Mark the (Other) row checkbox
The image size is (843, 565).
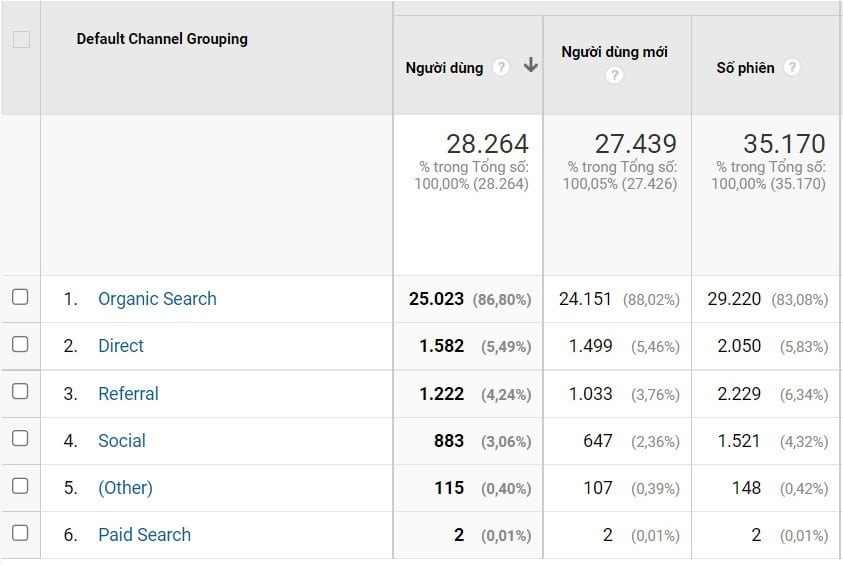click(20, 486)
